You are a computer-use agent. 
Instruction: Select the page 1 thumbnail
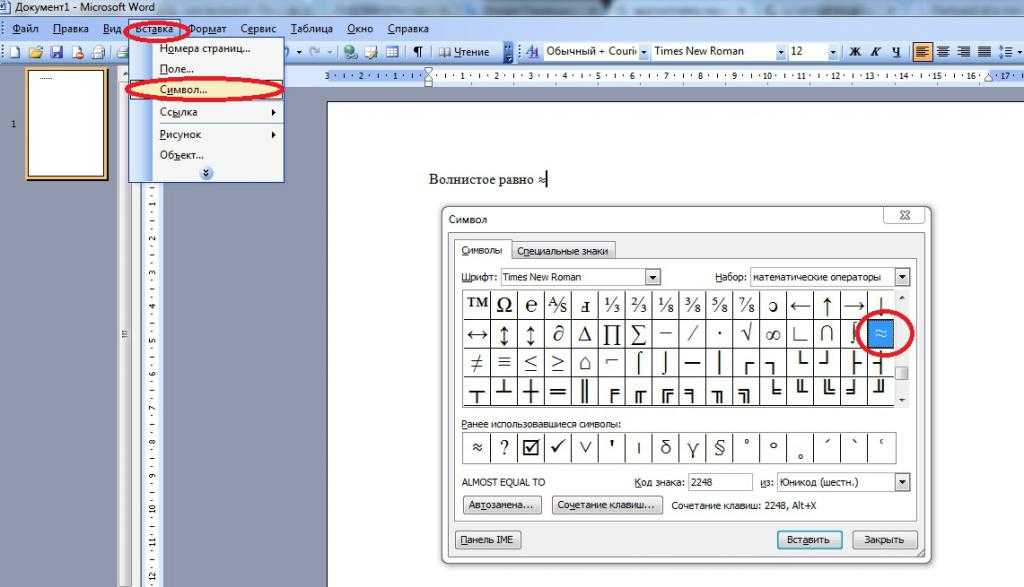coord(67,124)
